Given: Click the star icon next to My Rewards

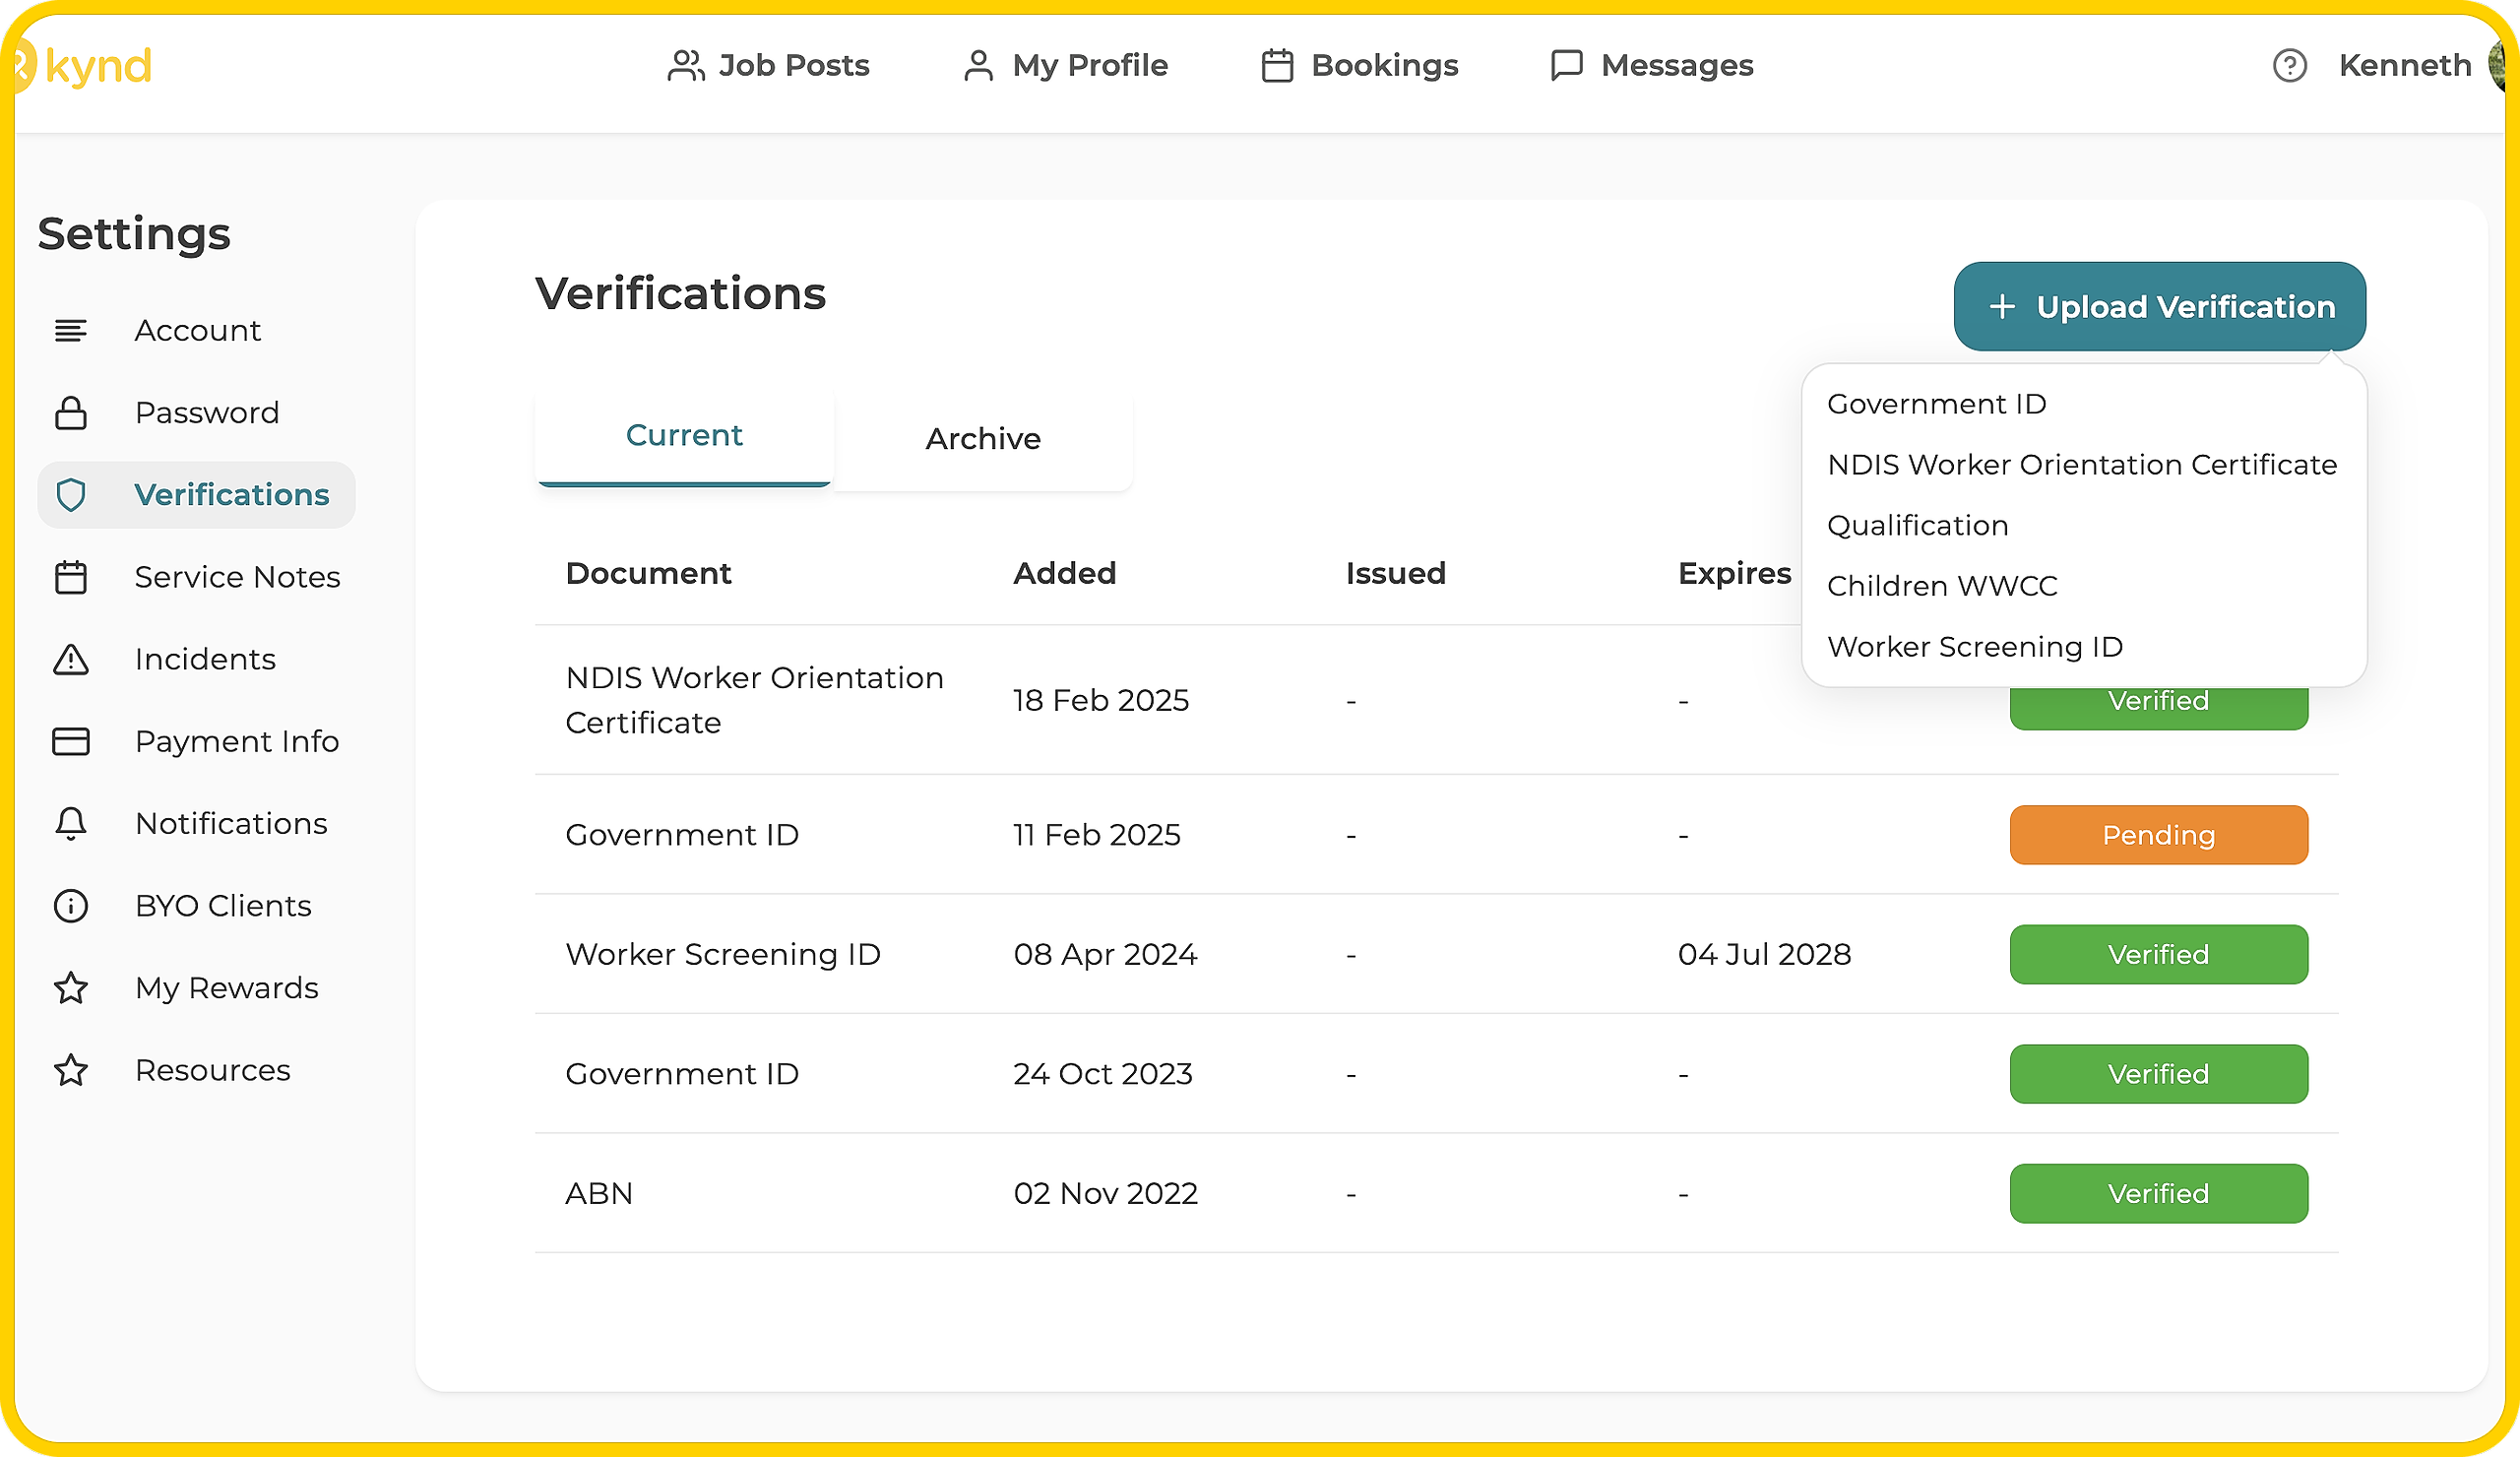Looking at the screenshot, I should (x=71, y=989).
